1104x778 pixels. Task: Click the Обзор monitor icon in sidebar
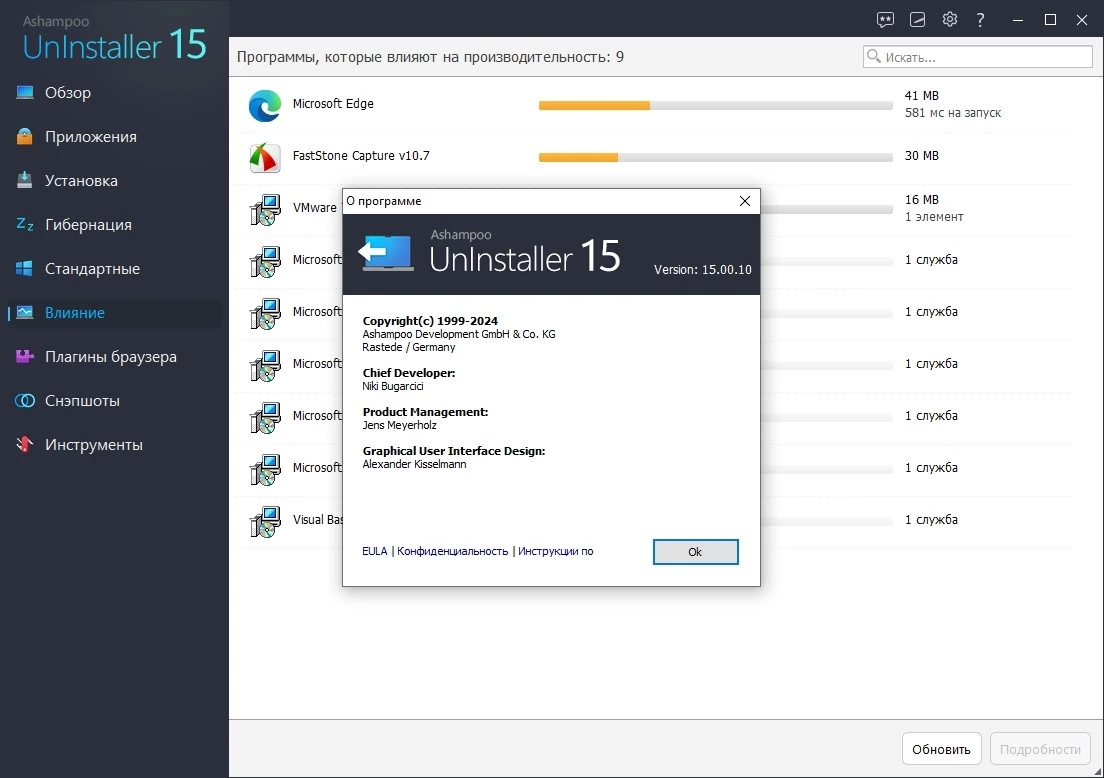point(25,92)
